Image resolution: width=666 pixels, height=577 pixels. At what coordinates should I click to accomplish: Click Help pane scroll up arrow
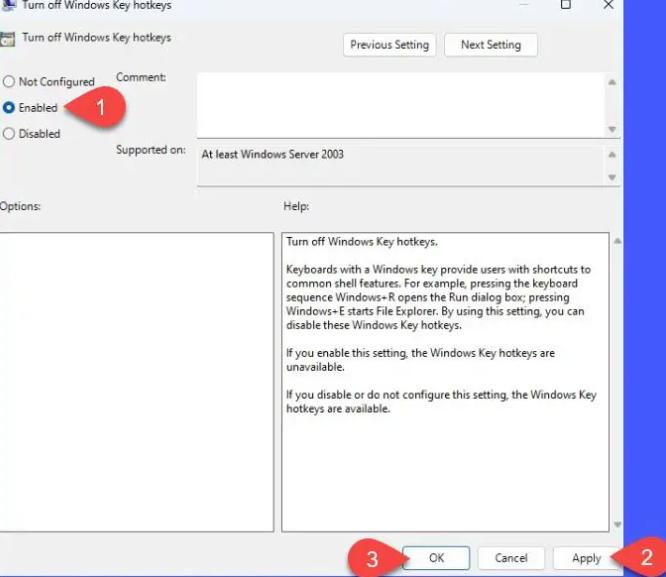(x=617, y=241)
